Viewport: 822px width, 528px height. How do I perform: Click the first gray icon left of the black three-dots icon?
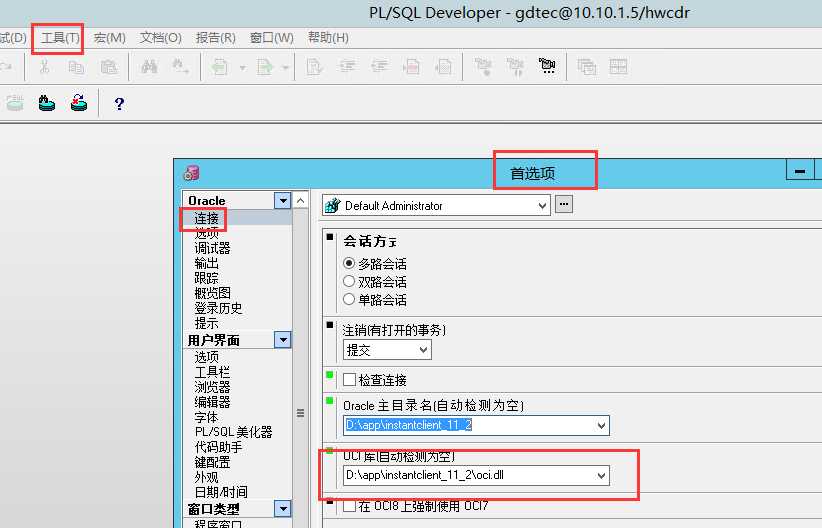pos(515,67)
